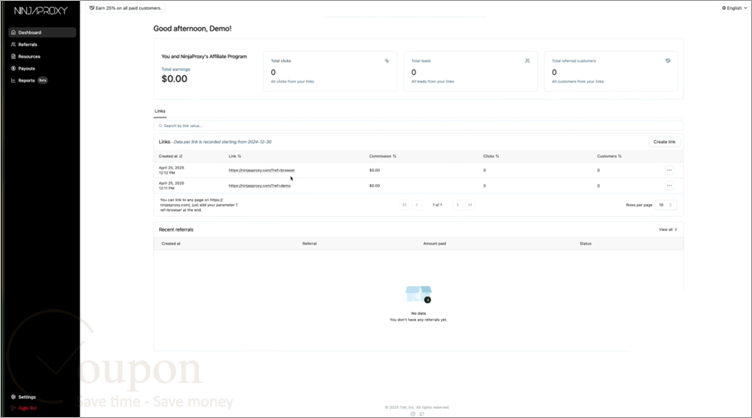
Task: Click the Payouts dollar coin icon
Action: [13, 69]
